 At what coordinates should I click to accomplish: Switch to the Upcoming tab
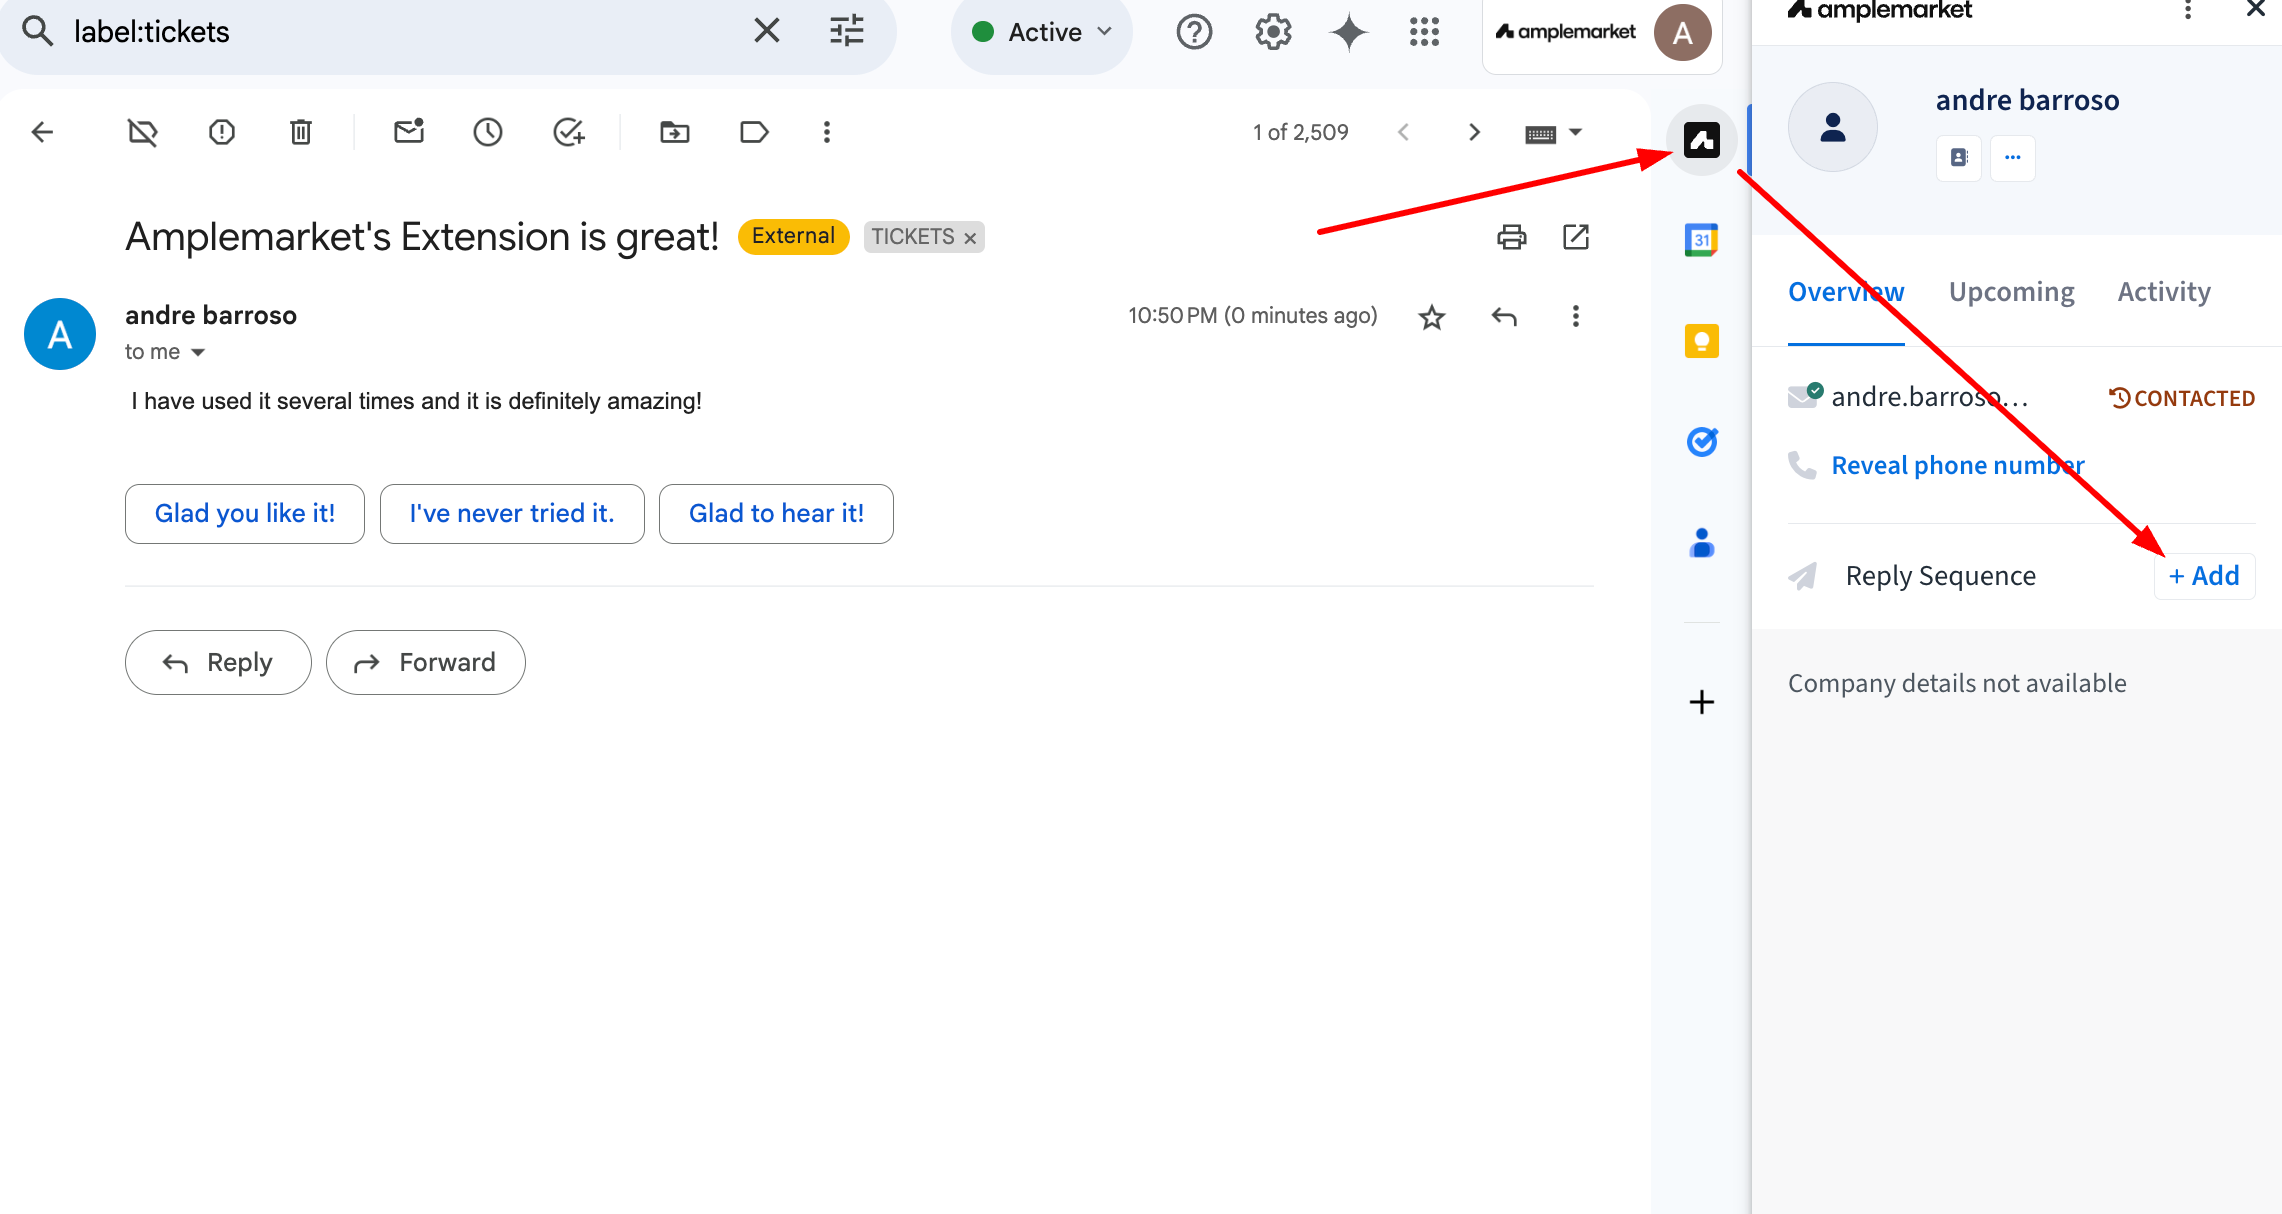2011,292
